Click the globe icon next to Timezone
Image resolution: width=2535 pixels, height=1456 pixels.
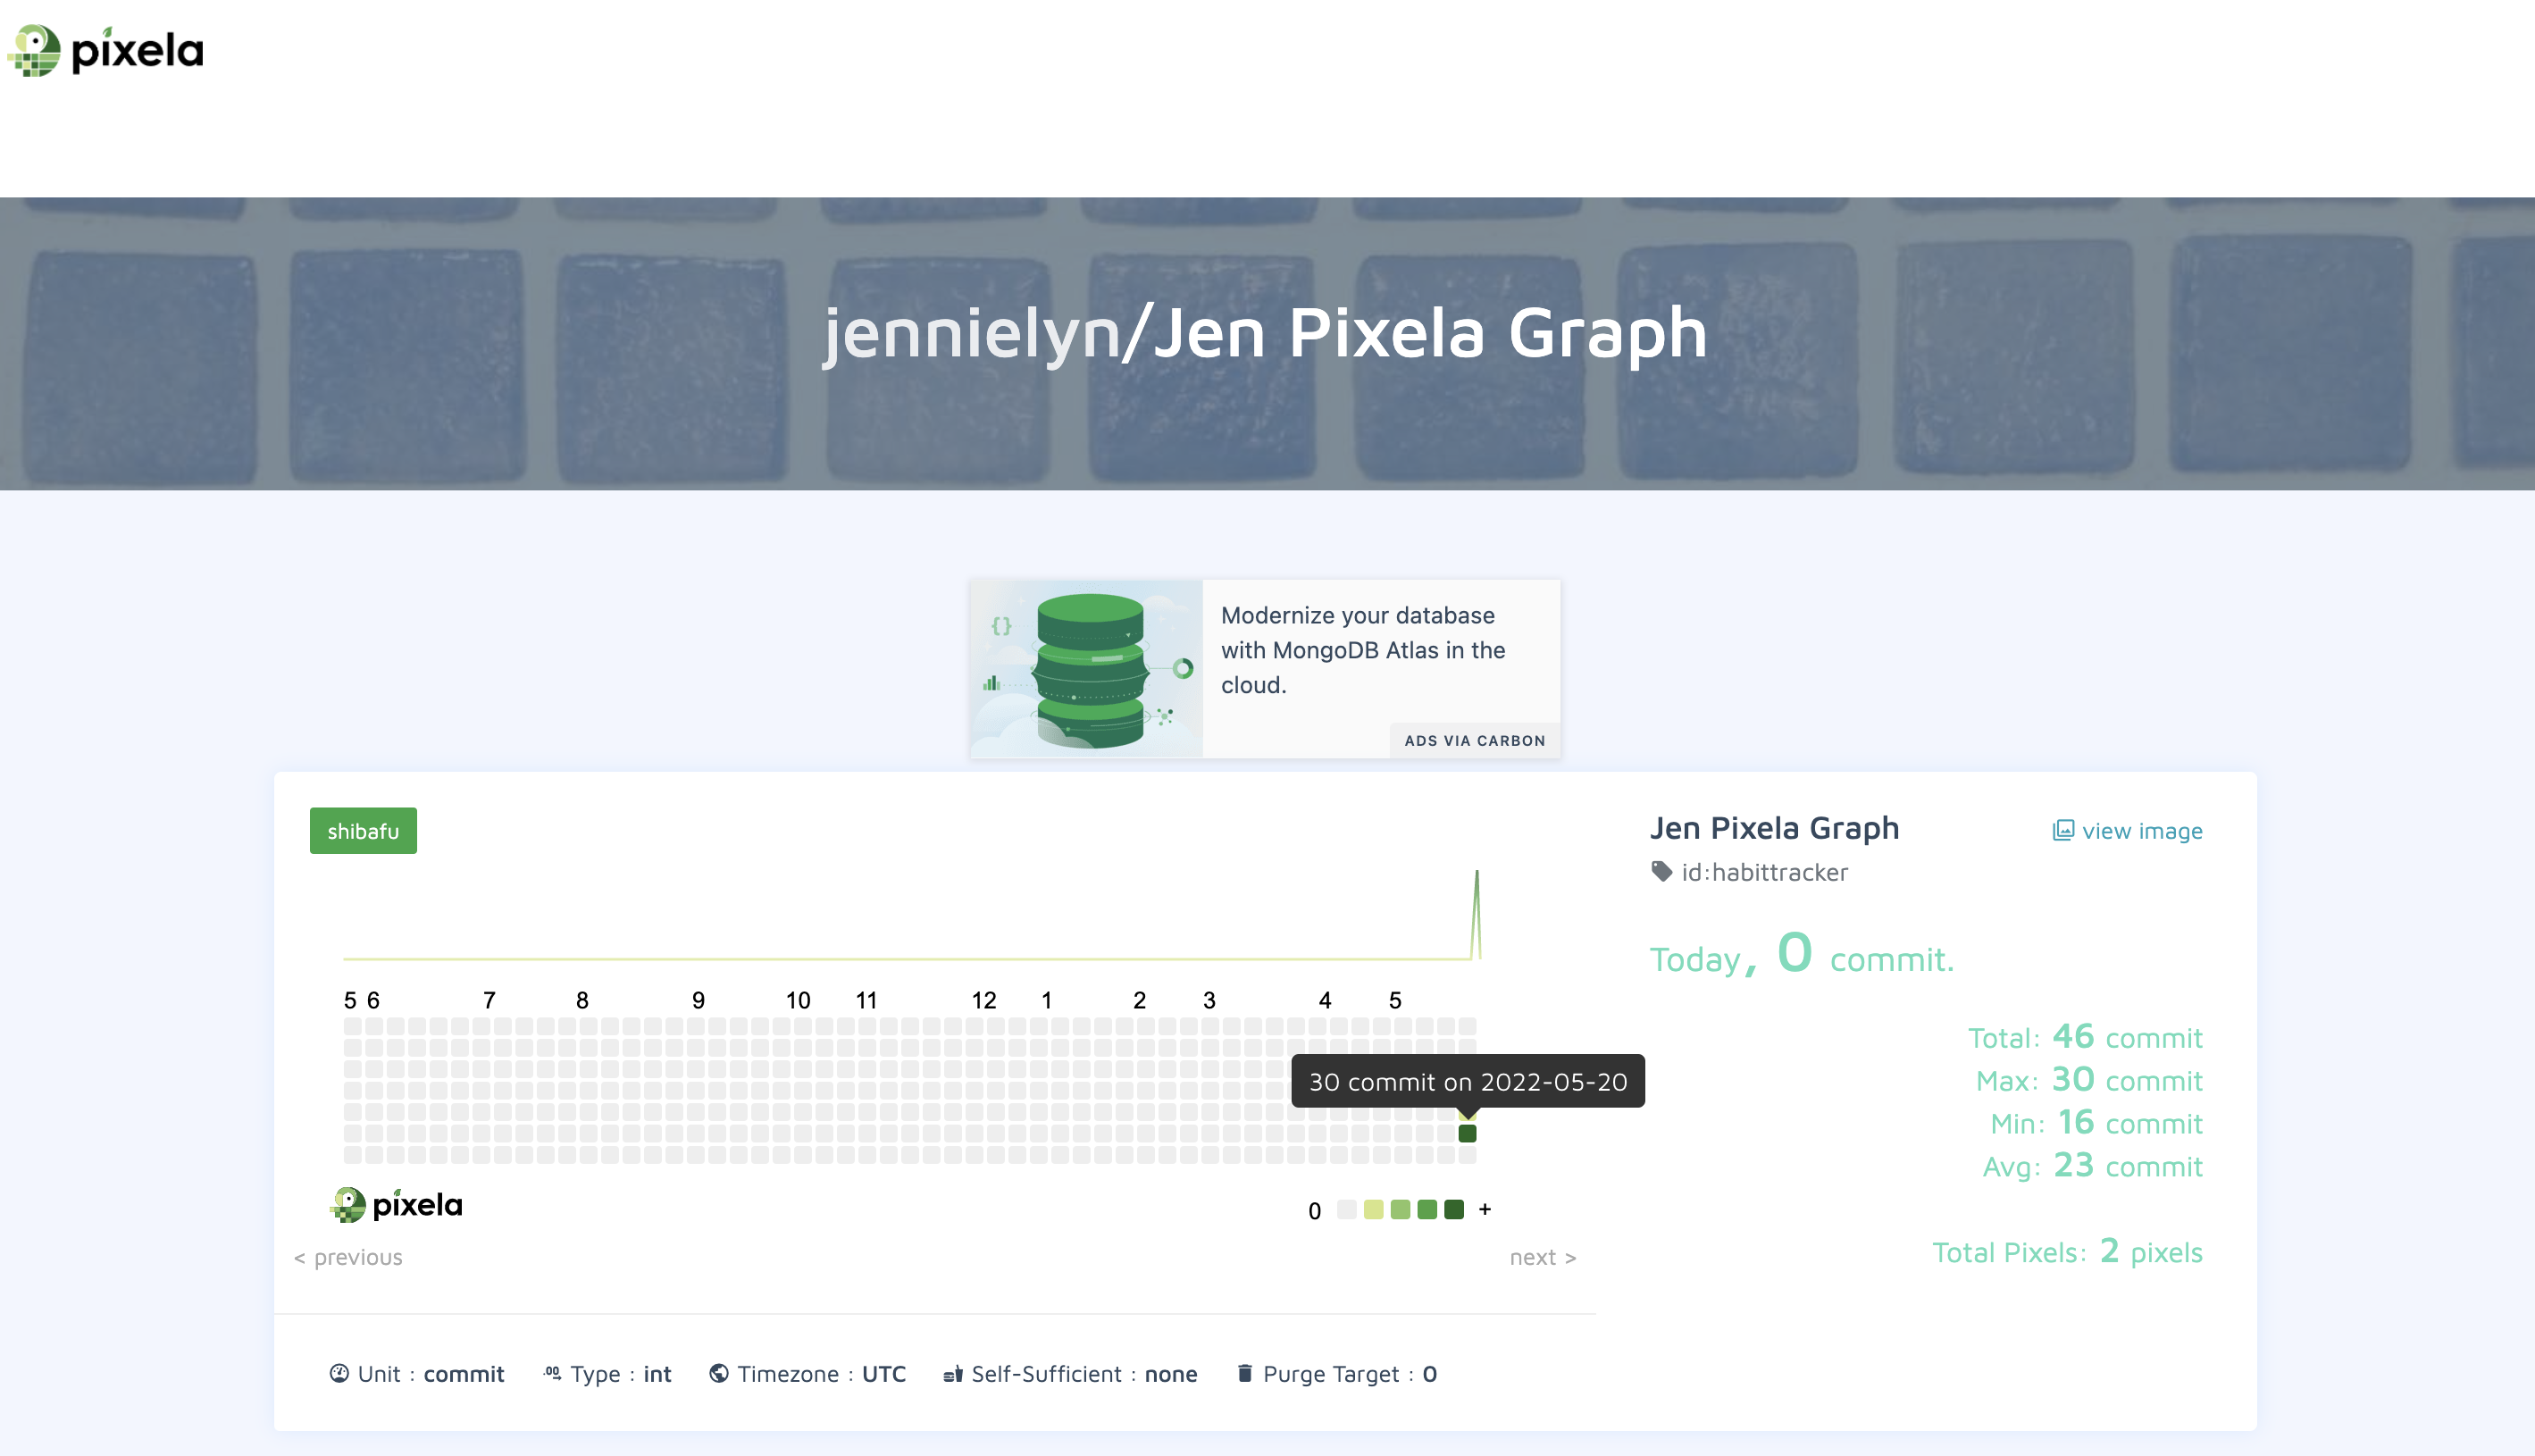coord(719,1373)
